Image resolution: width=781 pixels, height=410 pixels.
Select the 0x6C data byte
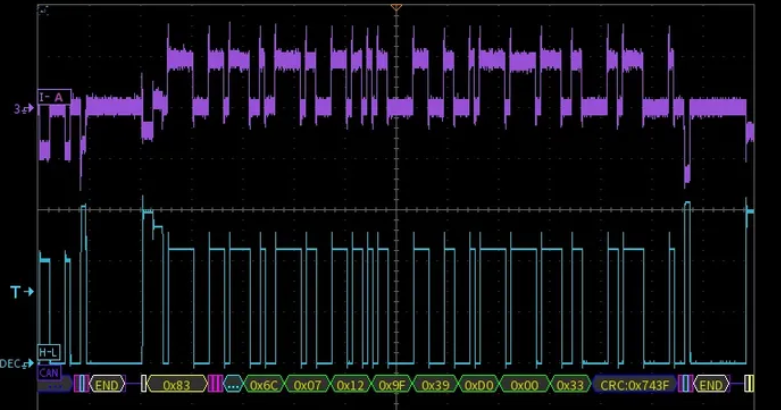point(264,384)
